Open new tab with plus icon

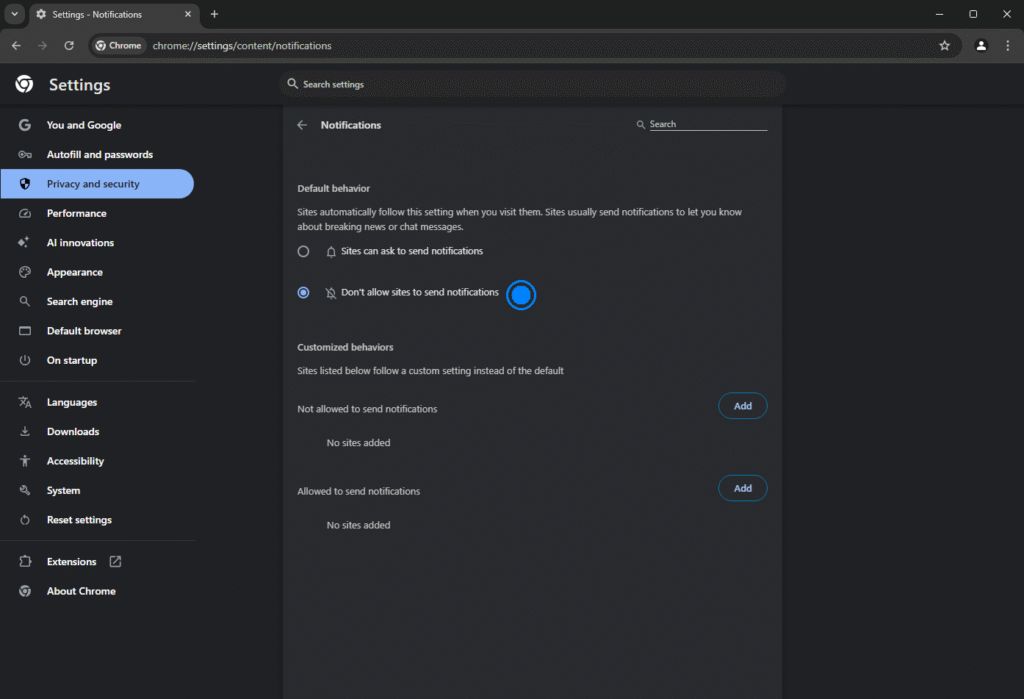214,14
